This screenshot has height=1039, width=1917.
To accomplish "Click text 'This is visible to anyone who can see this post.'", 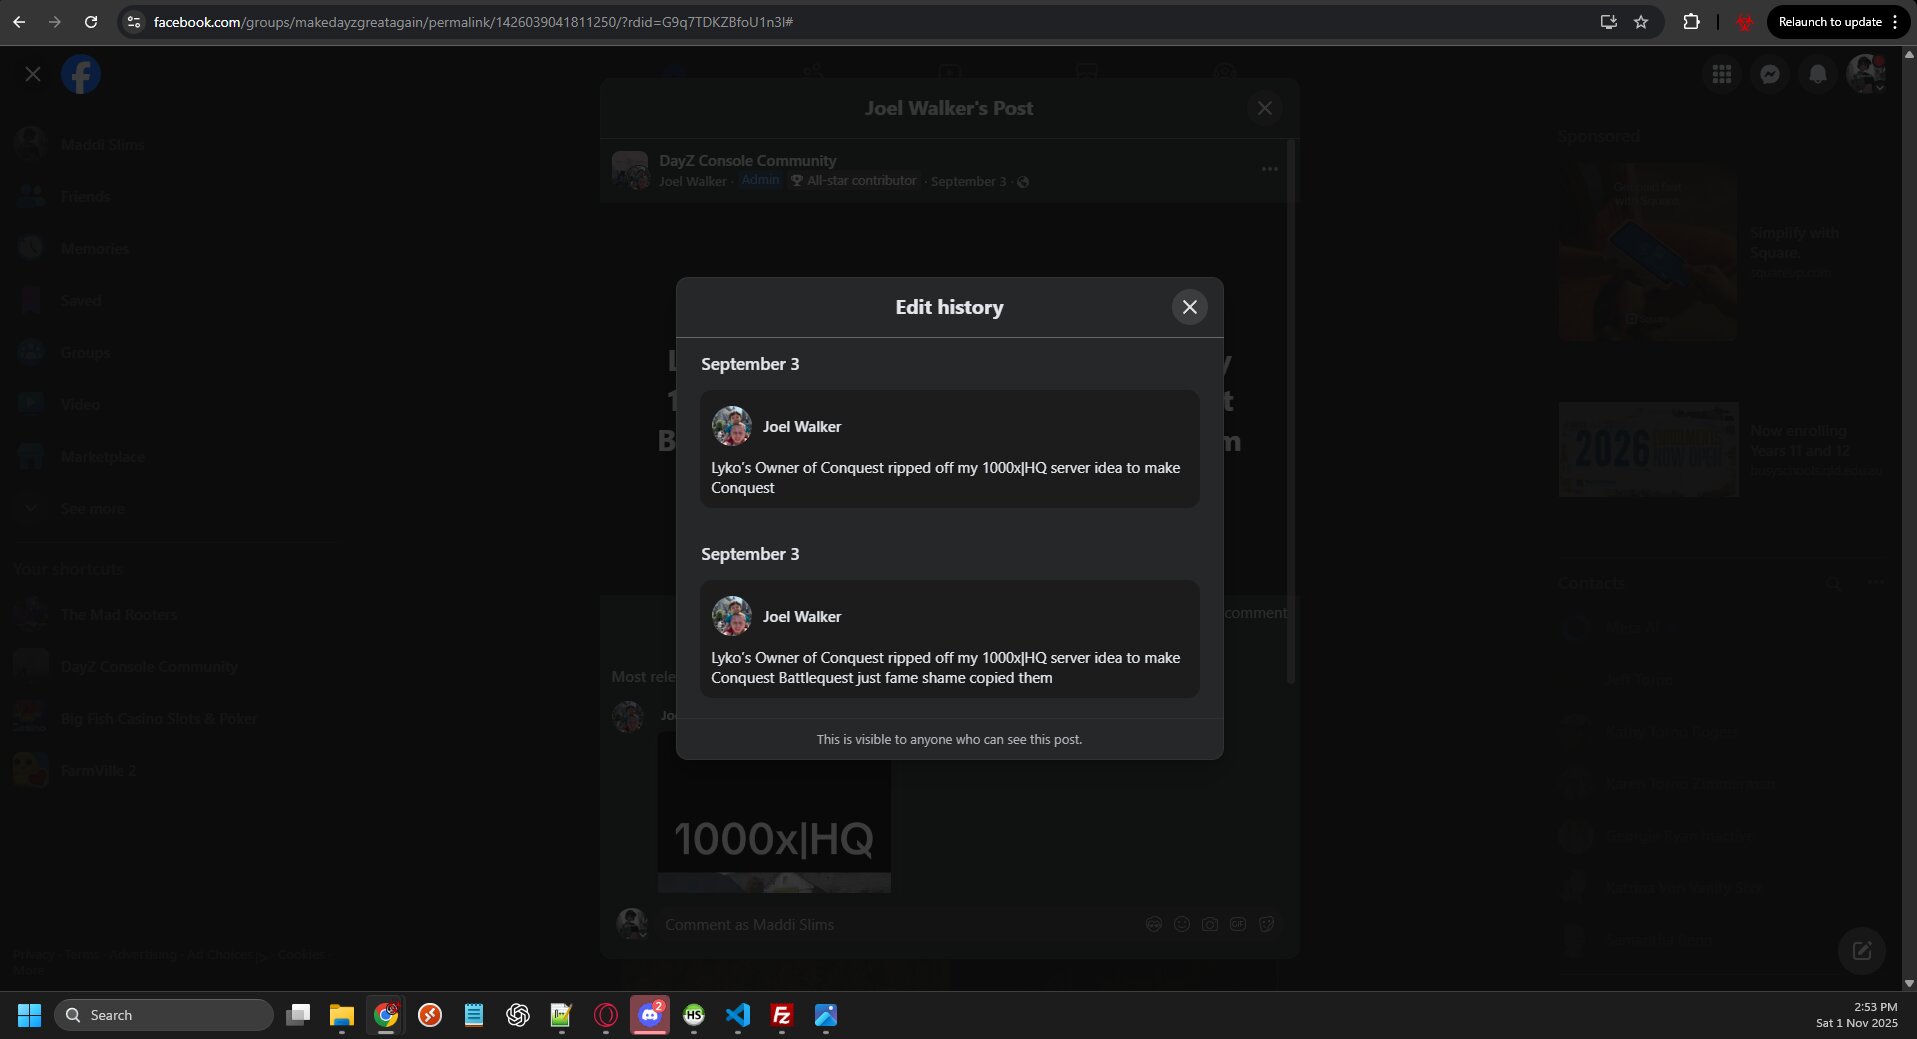I will coord(949,740).
